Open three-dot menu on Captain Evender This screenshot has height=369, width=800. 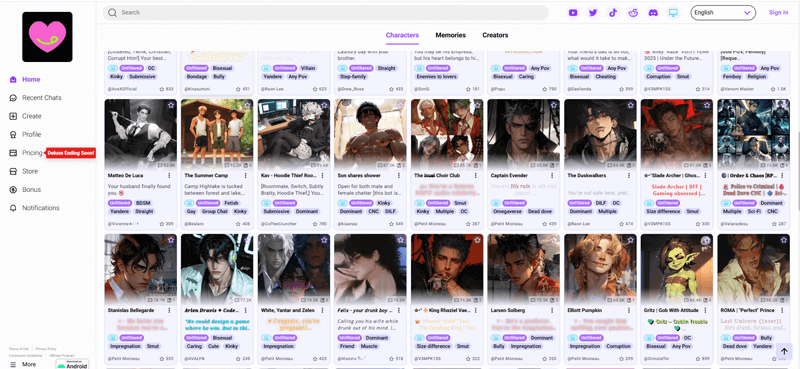click(552, 176)
